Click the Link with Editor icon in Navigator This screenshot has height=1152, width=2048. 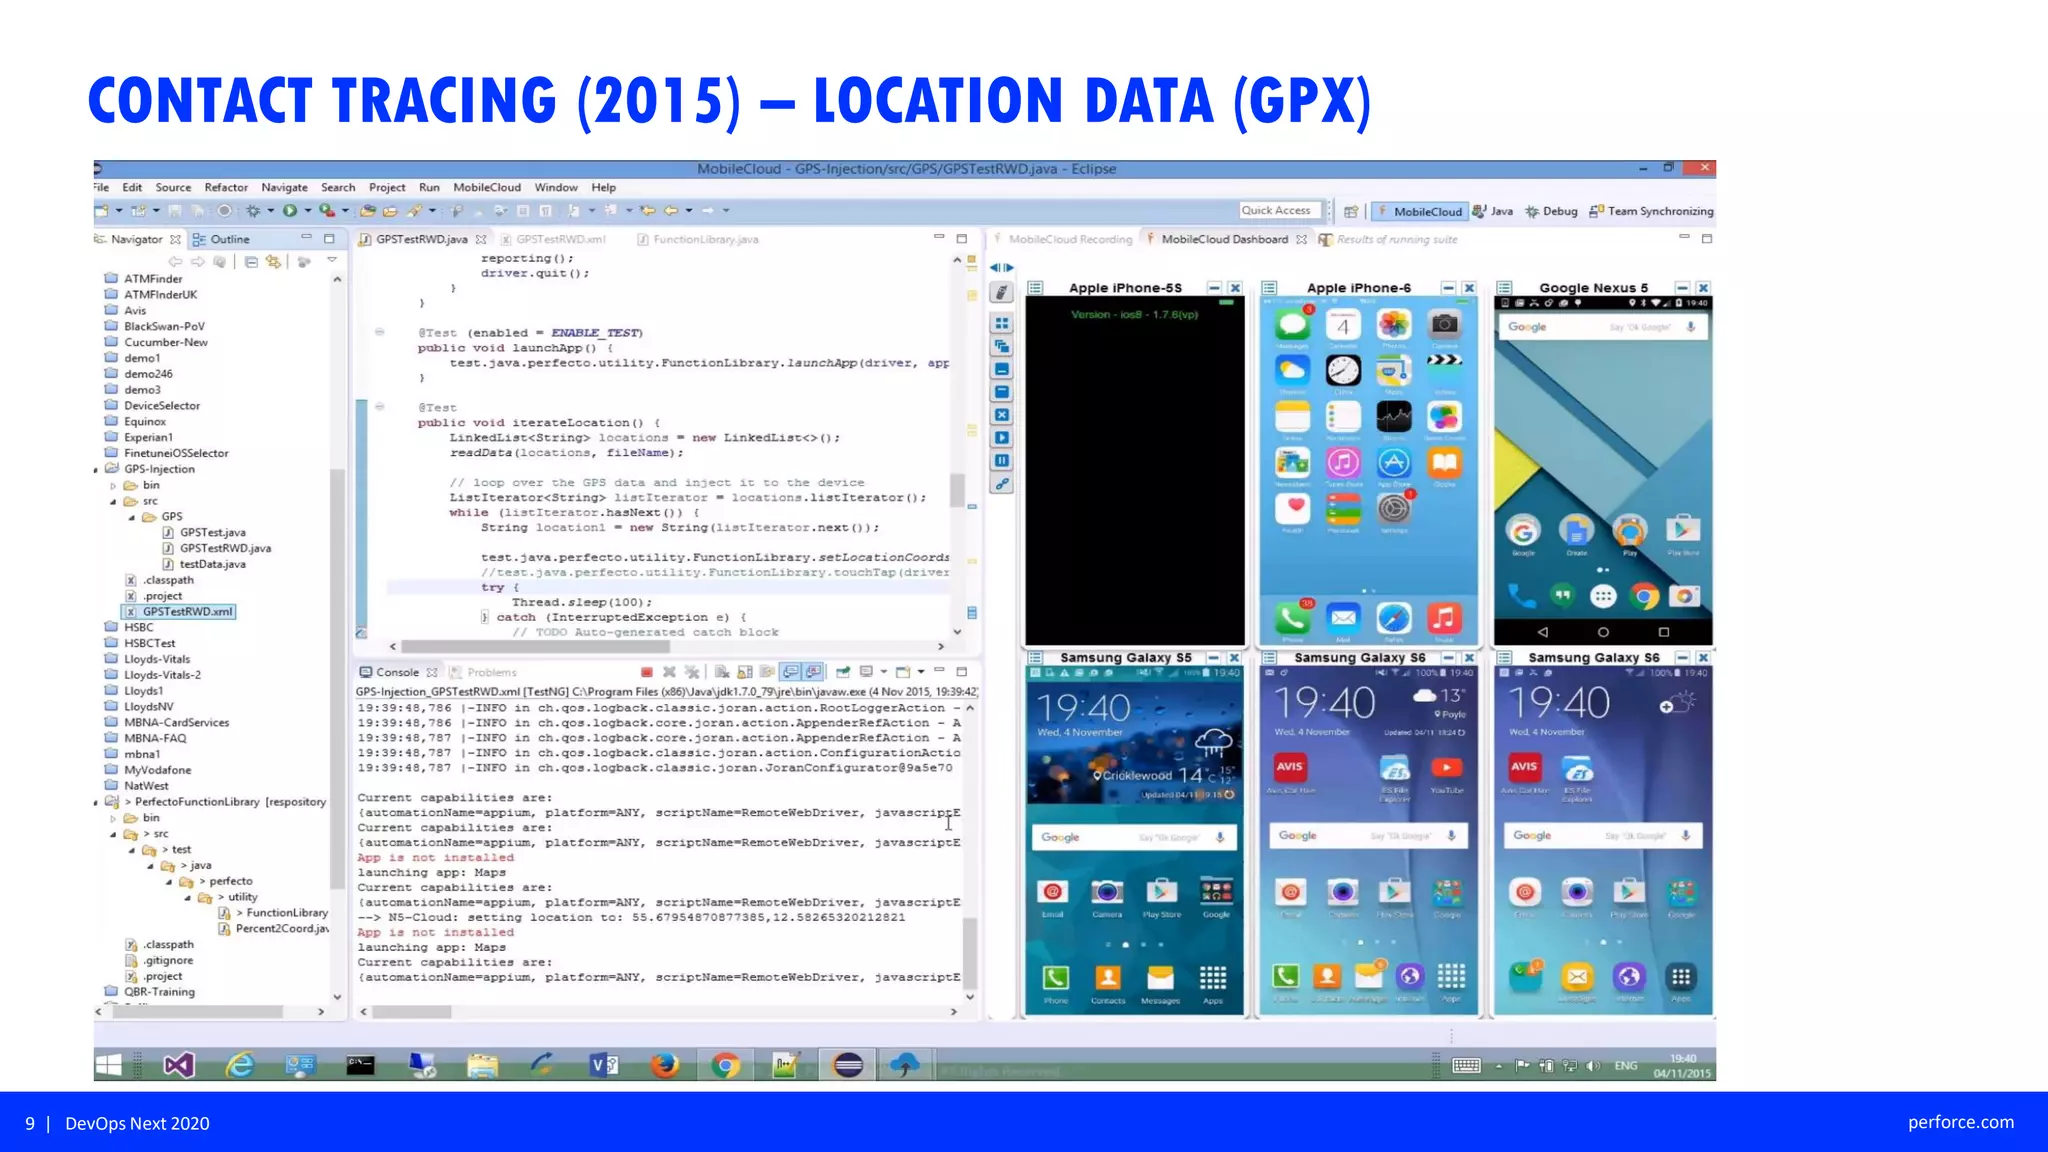(273, 262)
